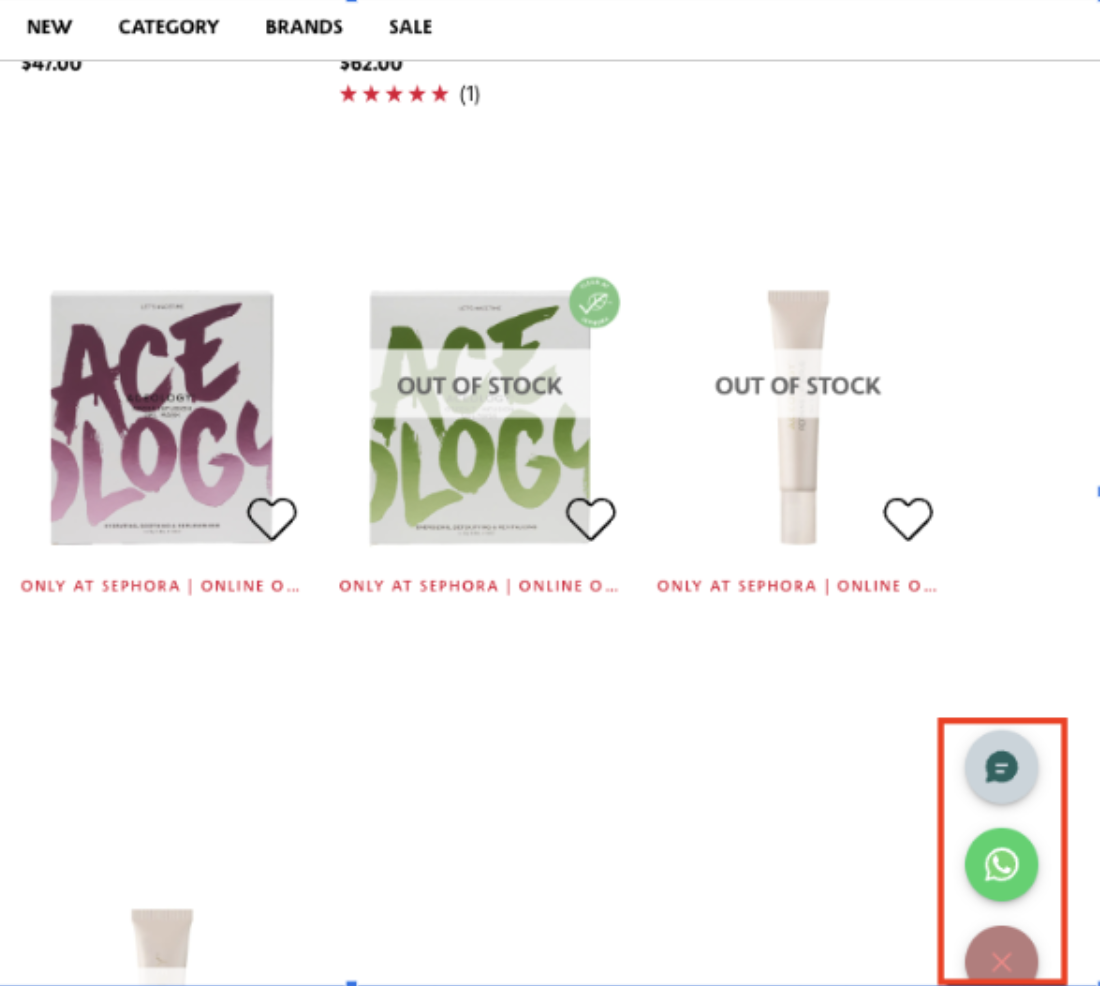Click Only at Sephora label under green mask
Screen dimensions: 1100x986
pyautogui.click(x=478, y=586)
